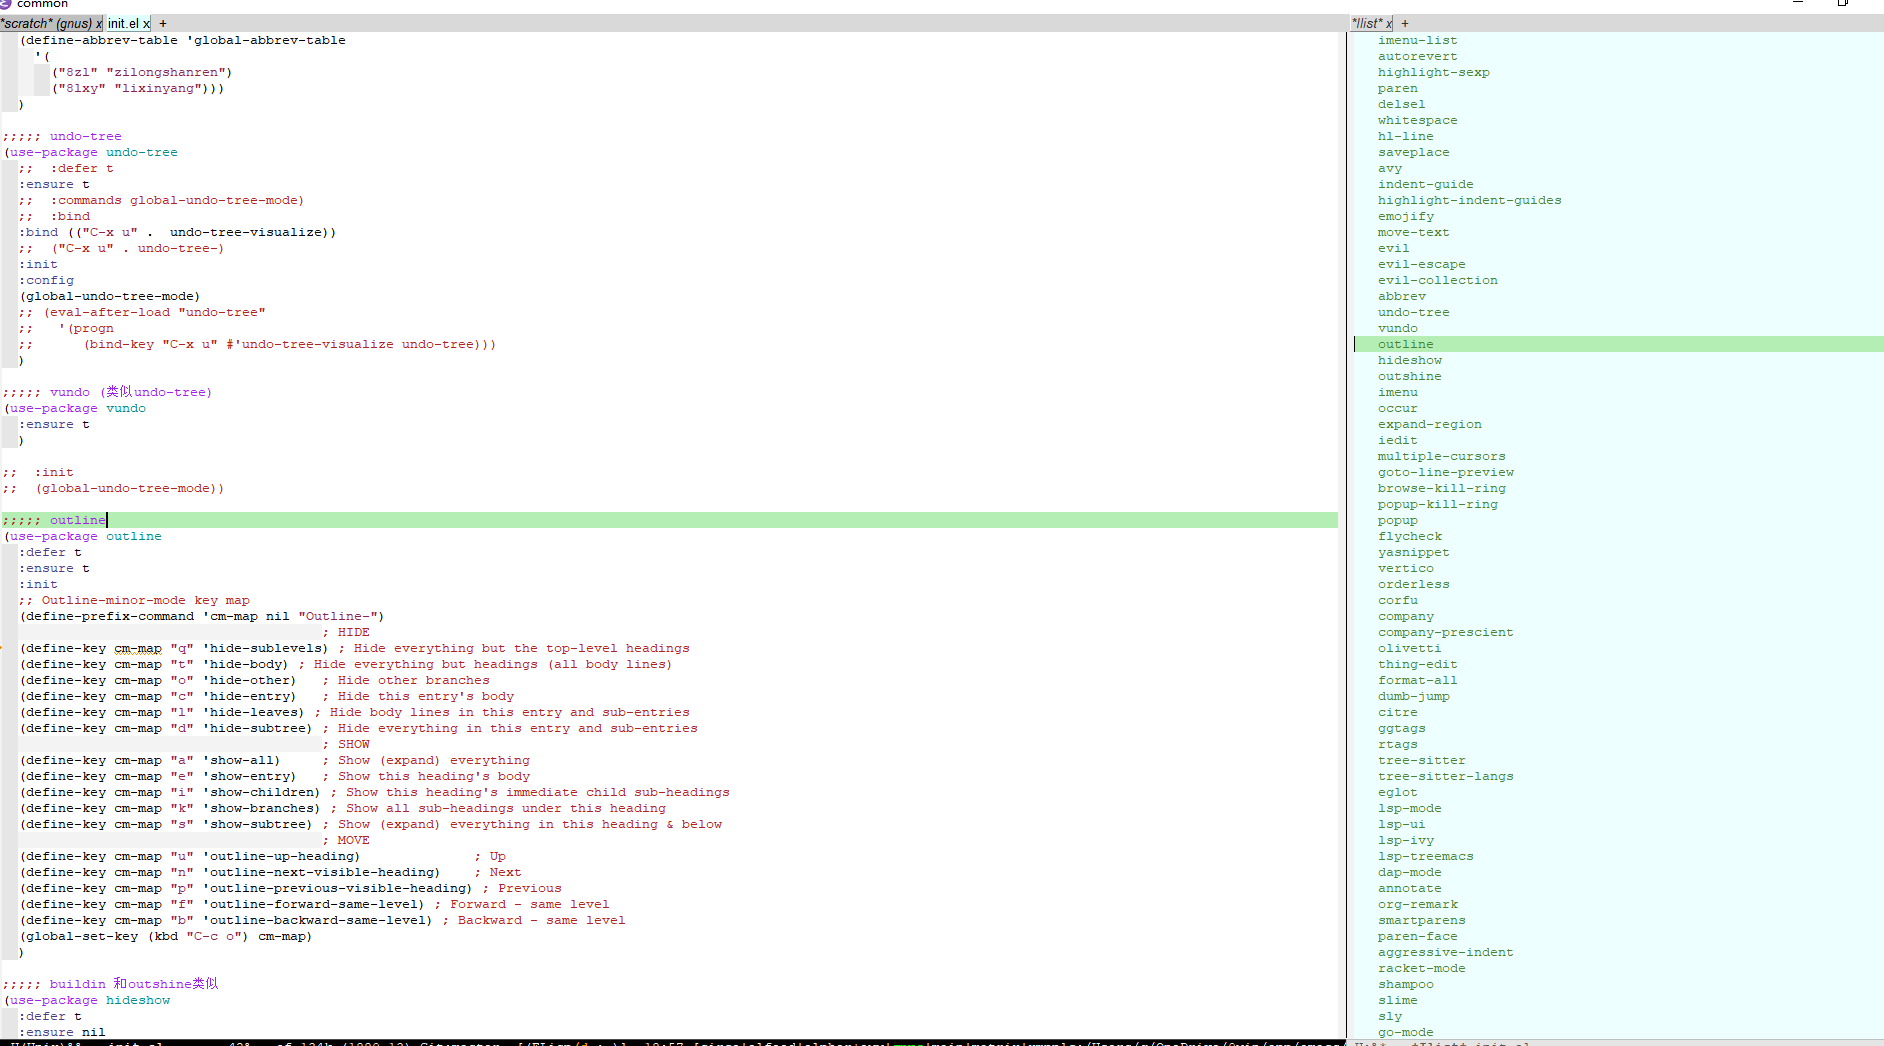
Task: Go to goto-line-preview in Ilist
Action: [1445, 472]
